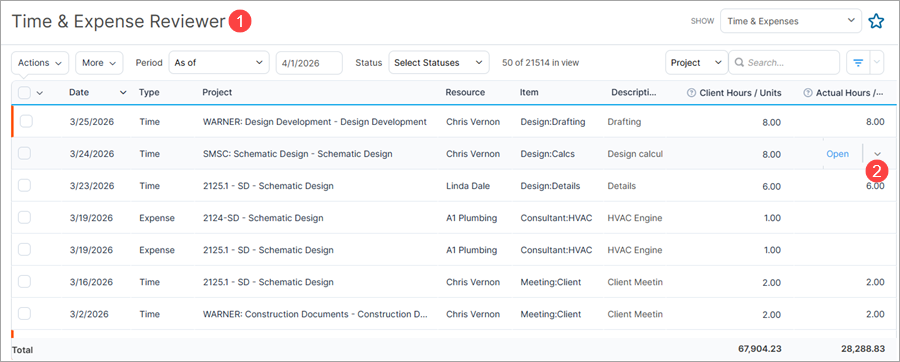Check the 2124-SD Schematic Design expense row

25,217
